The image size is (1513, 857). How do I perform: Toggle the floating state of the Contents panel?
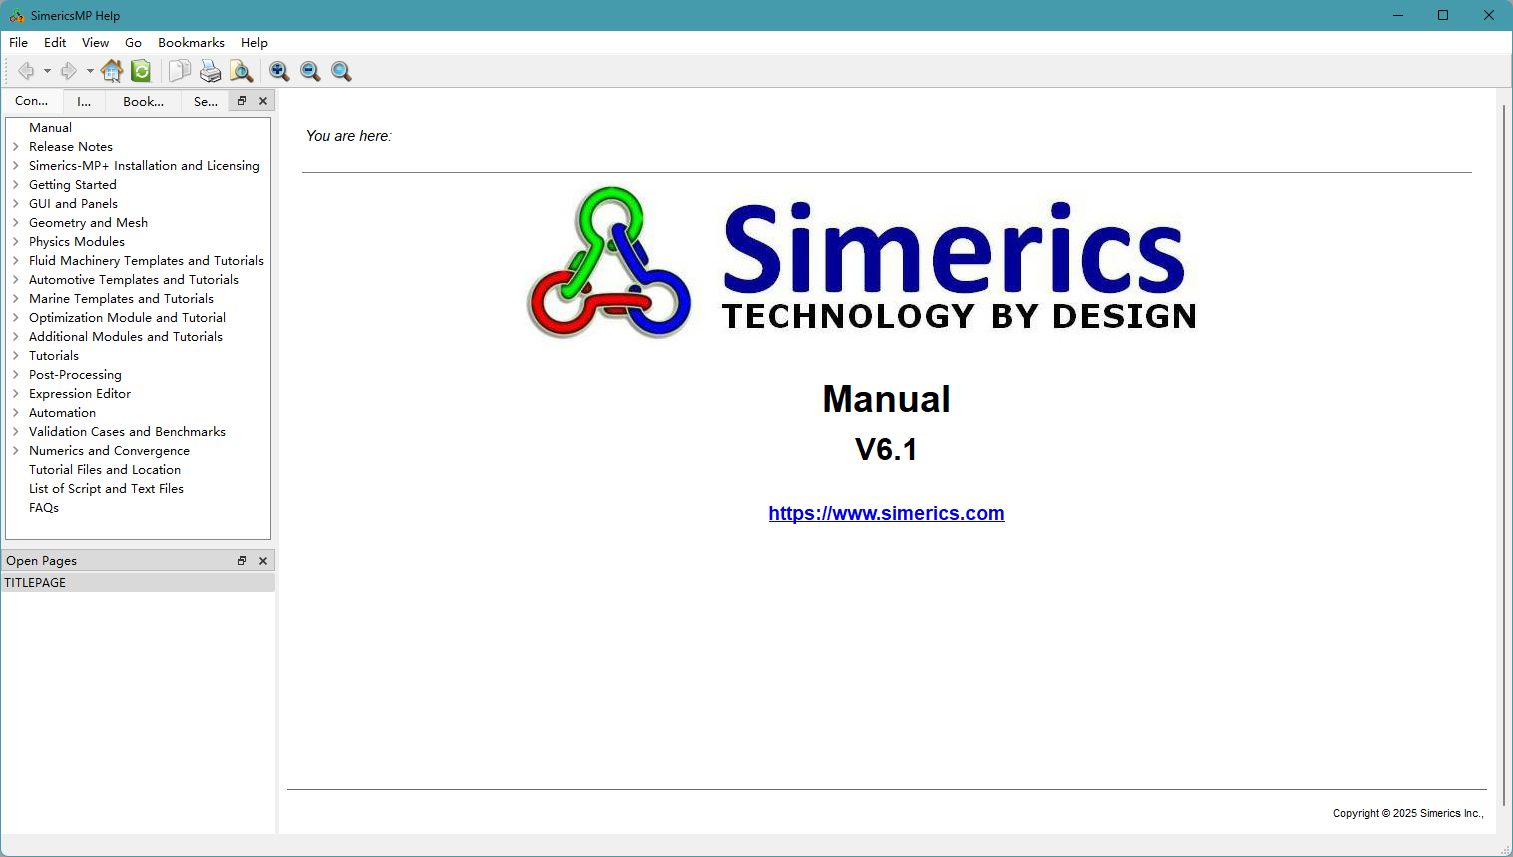pos(241,100)
